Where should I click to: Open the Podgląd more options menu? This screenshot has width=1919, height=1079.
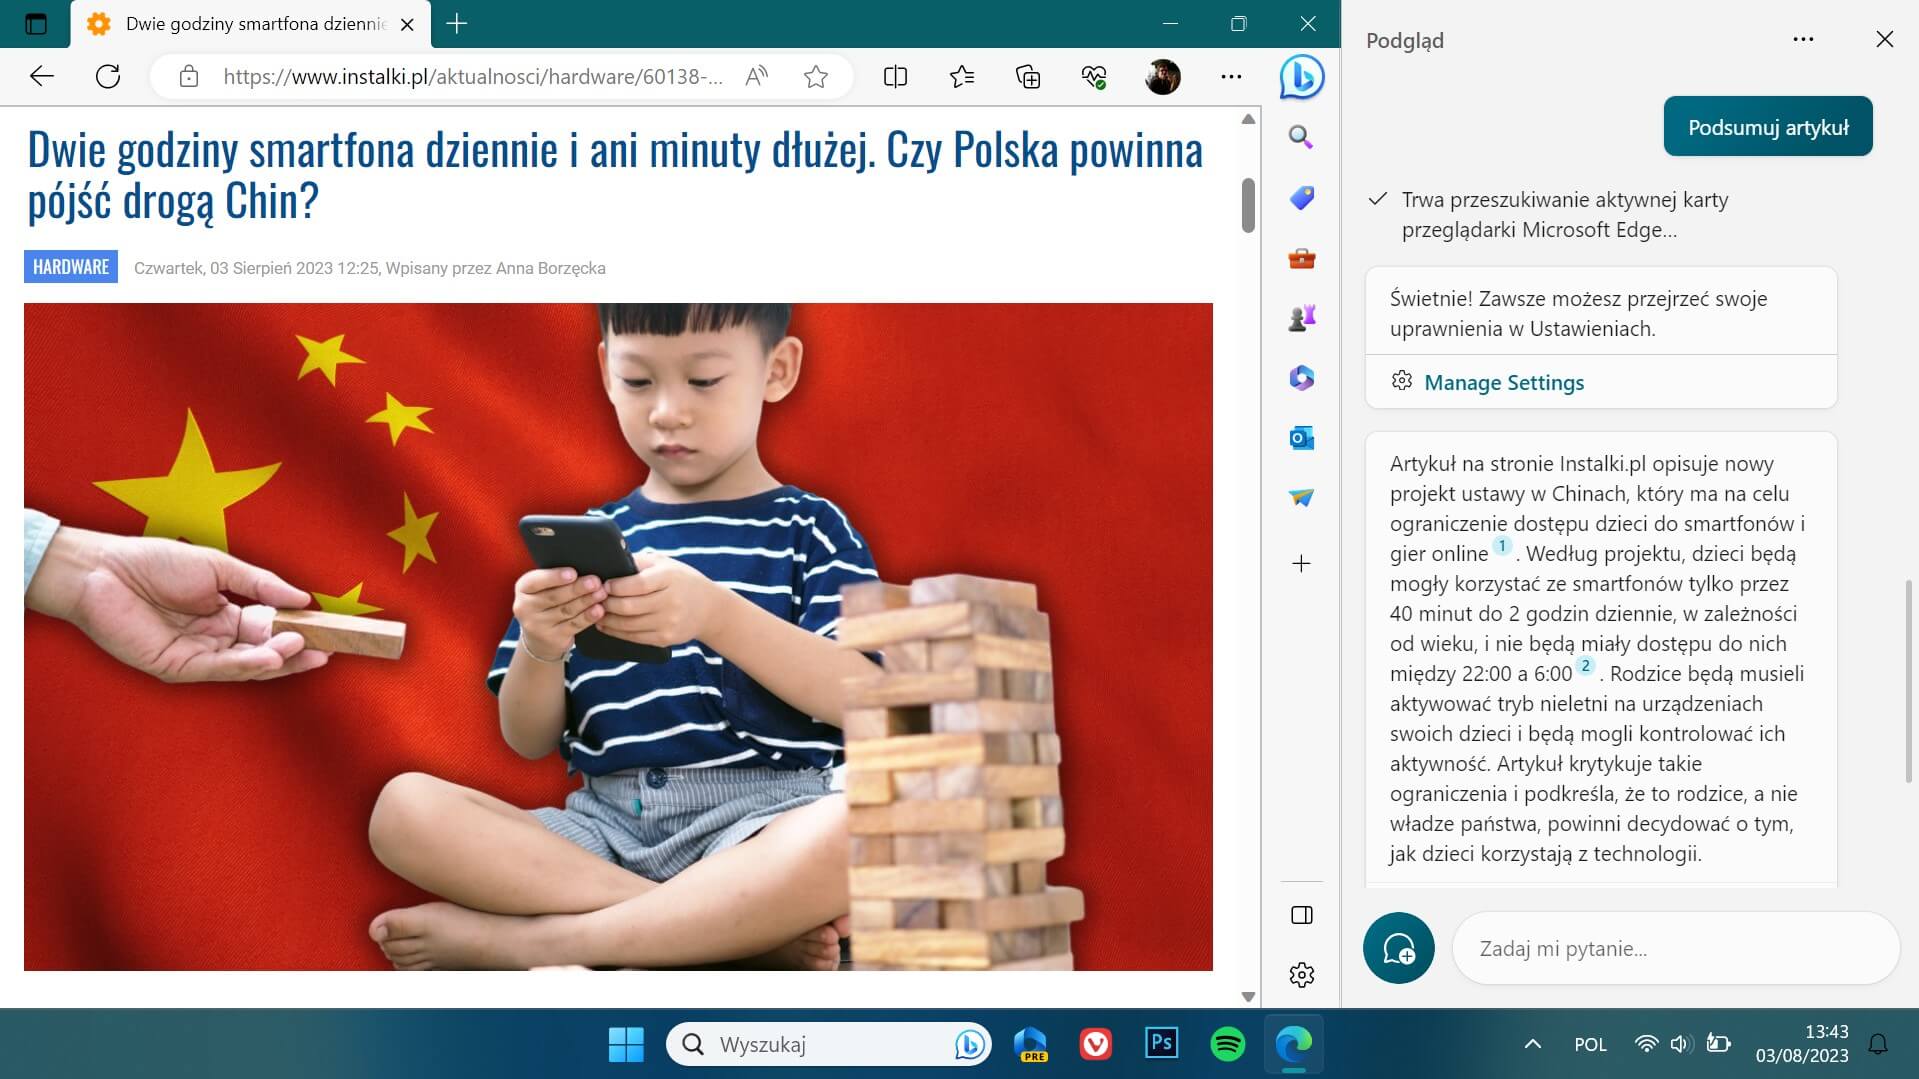[1802, 39]
